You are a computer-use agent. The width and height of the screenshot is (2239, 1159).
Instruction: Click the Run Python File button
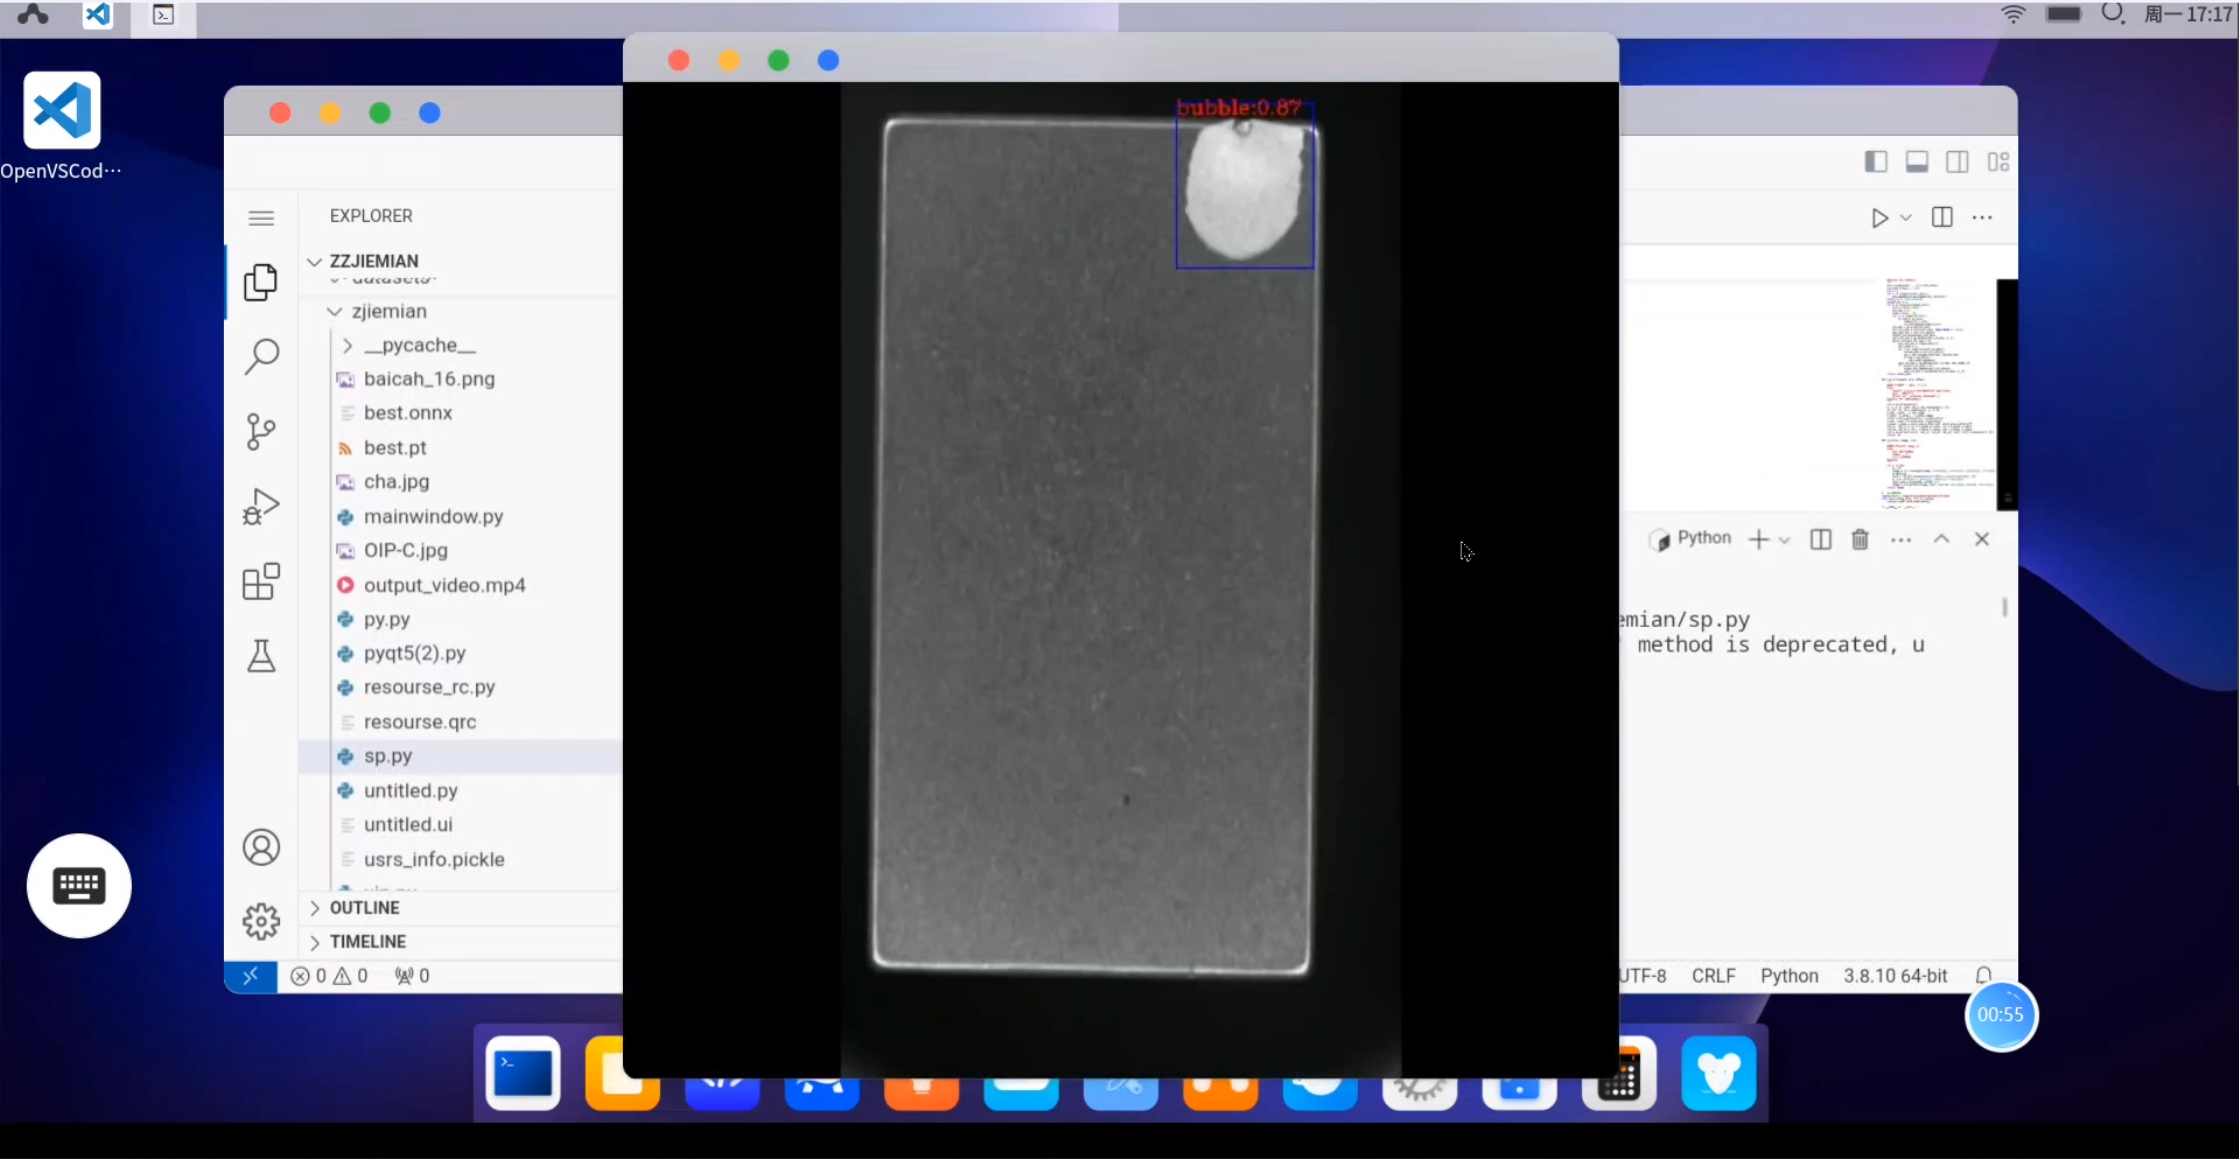tap(1879, 218)
